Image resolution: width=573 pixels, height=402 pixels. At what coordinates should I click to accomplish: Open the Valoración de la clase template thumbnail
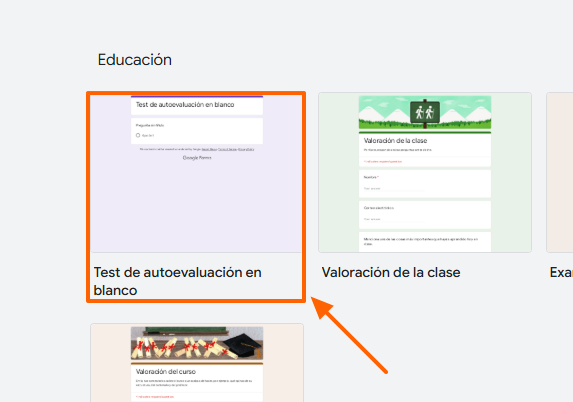425,172
